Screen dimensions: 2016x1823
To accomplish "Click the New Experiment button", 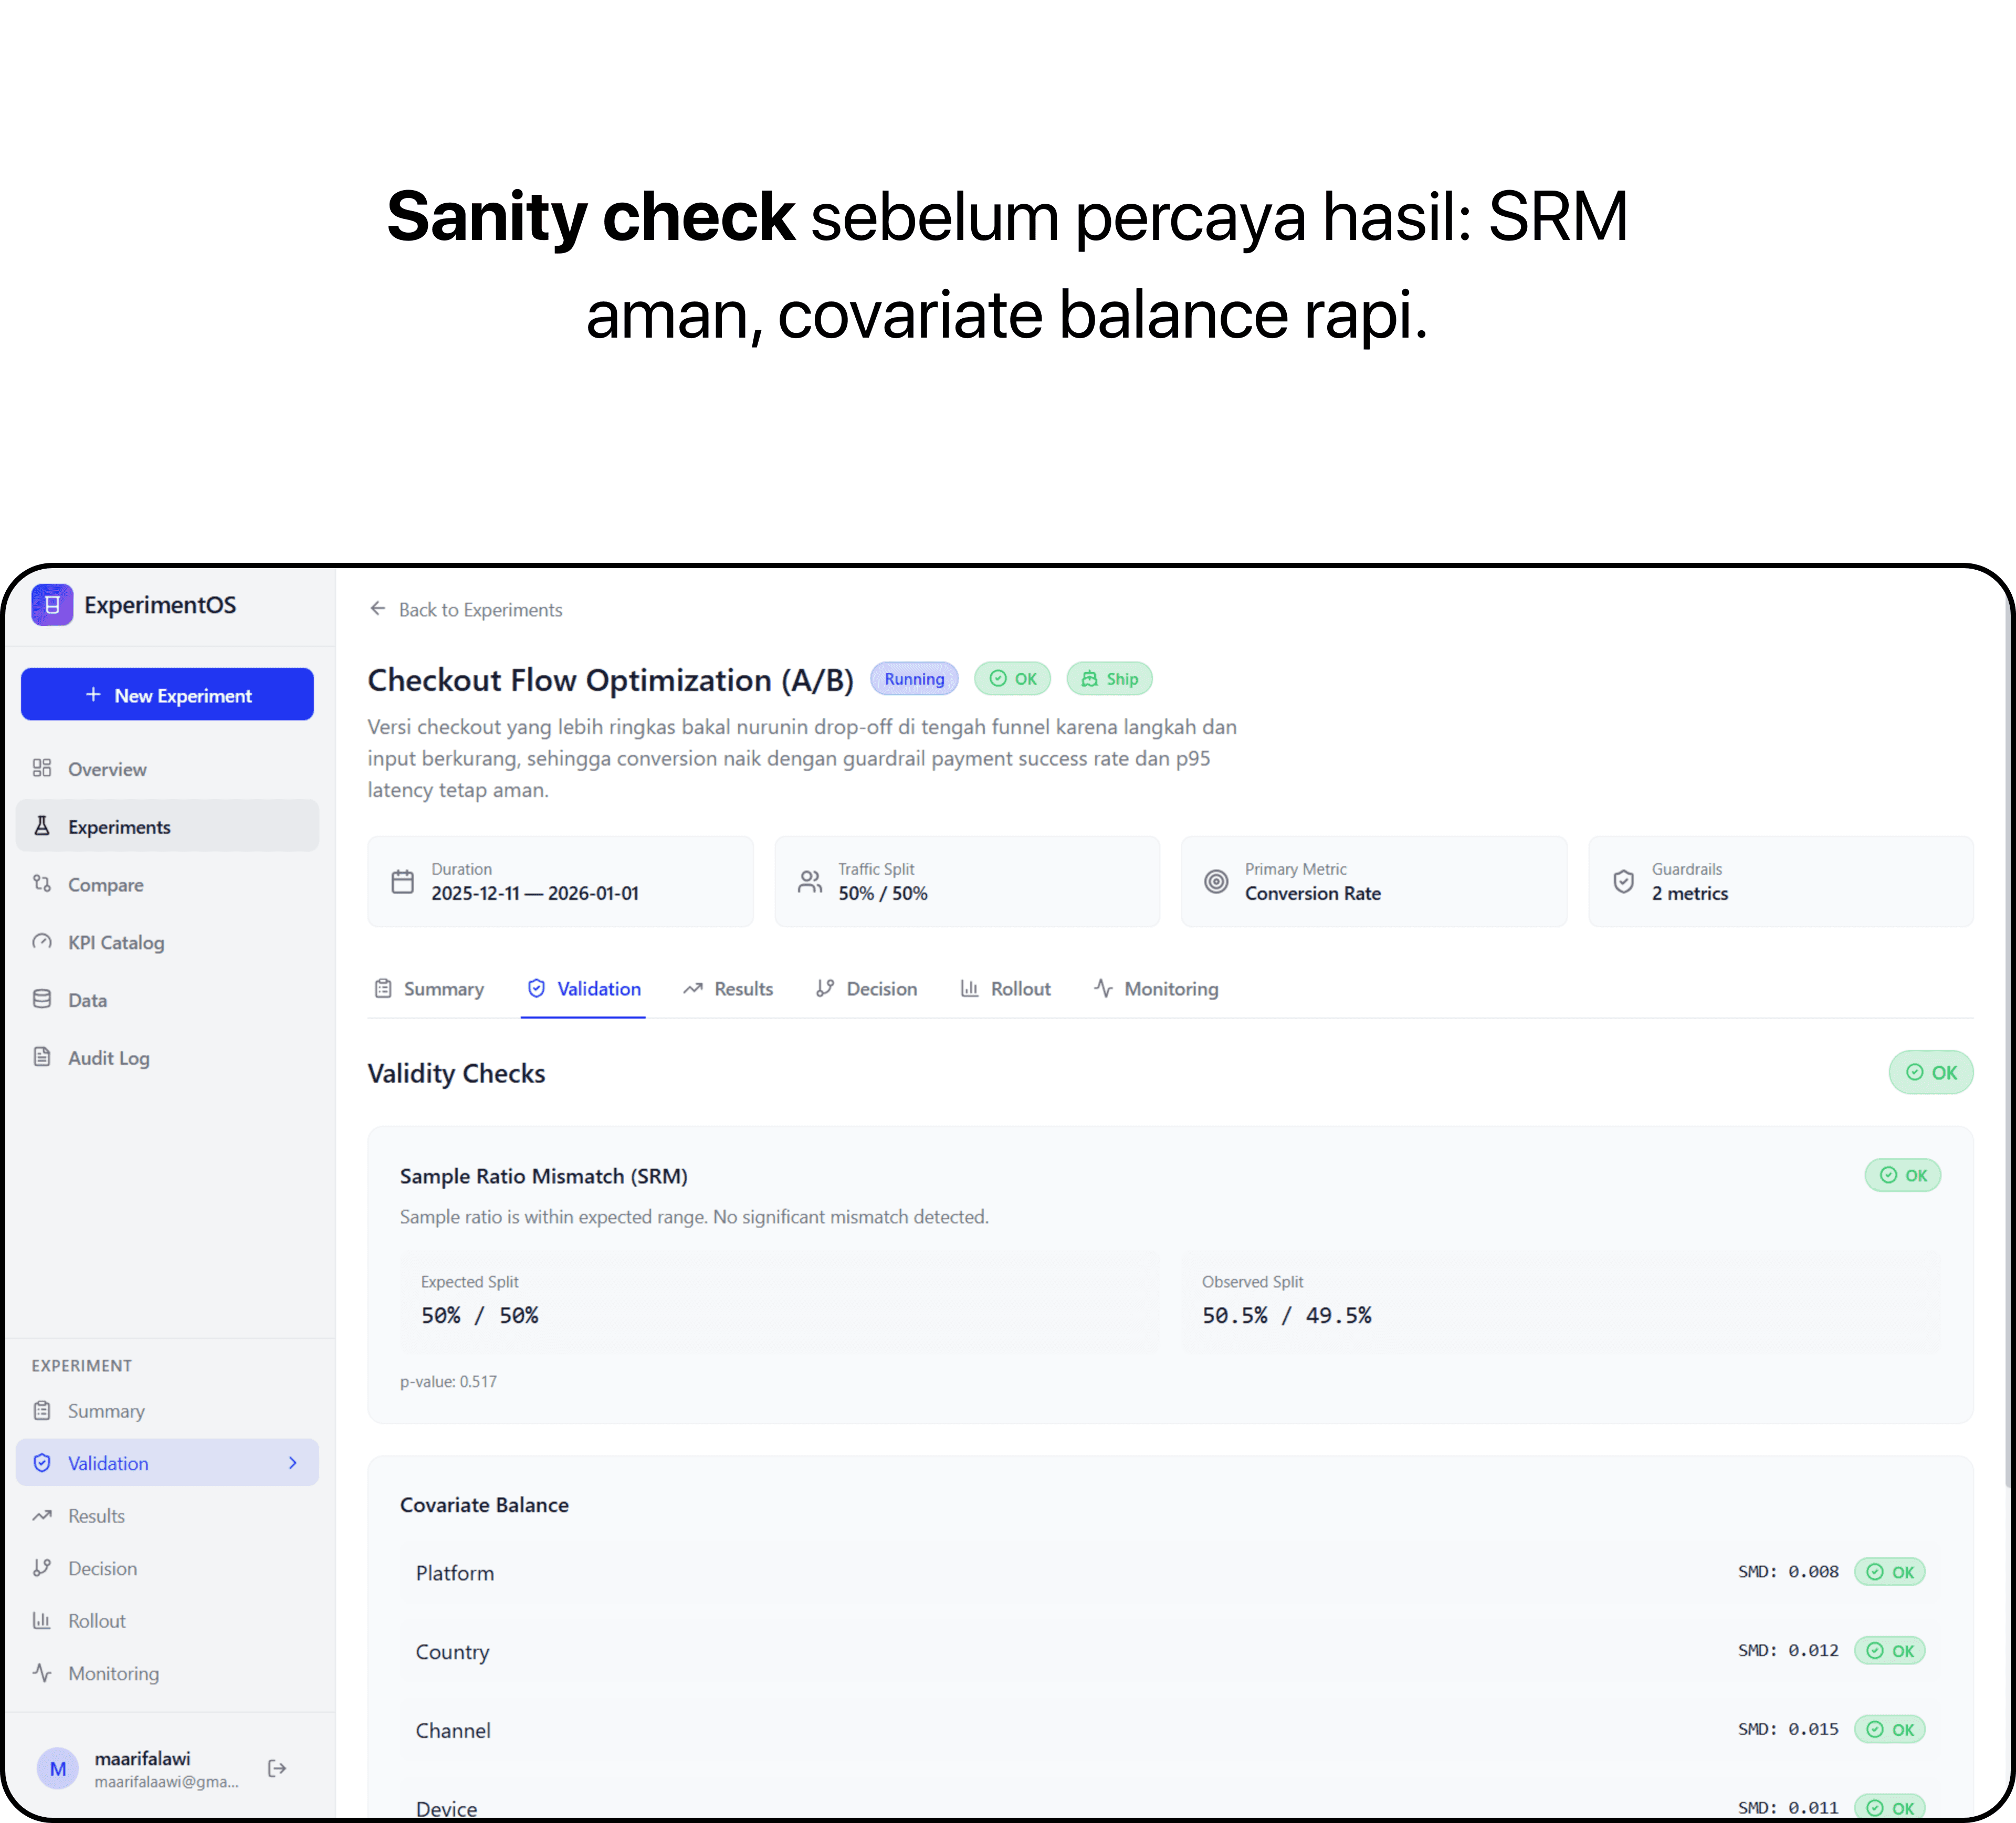I will pos(167,694).
